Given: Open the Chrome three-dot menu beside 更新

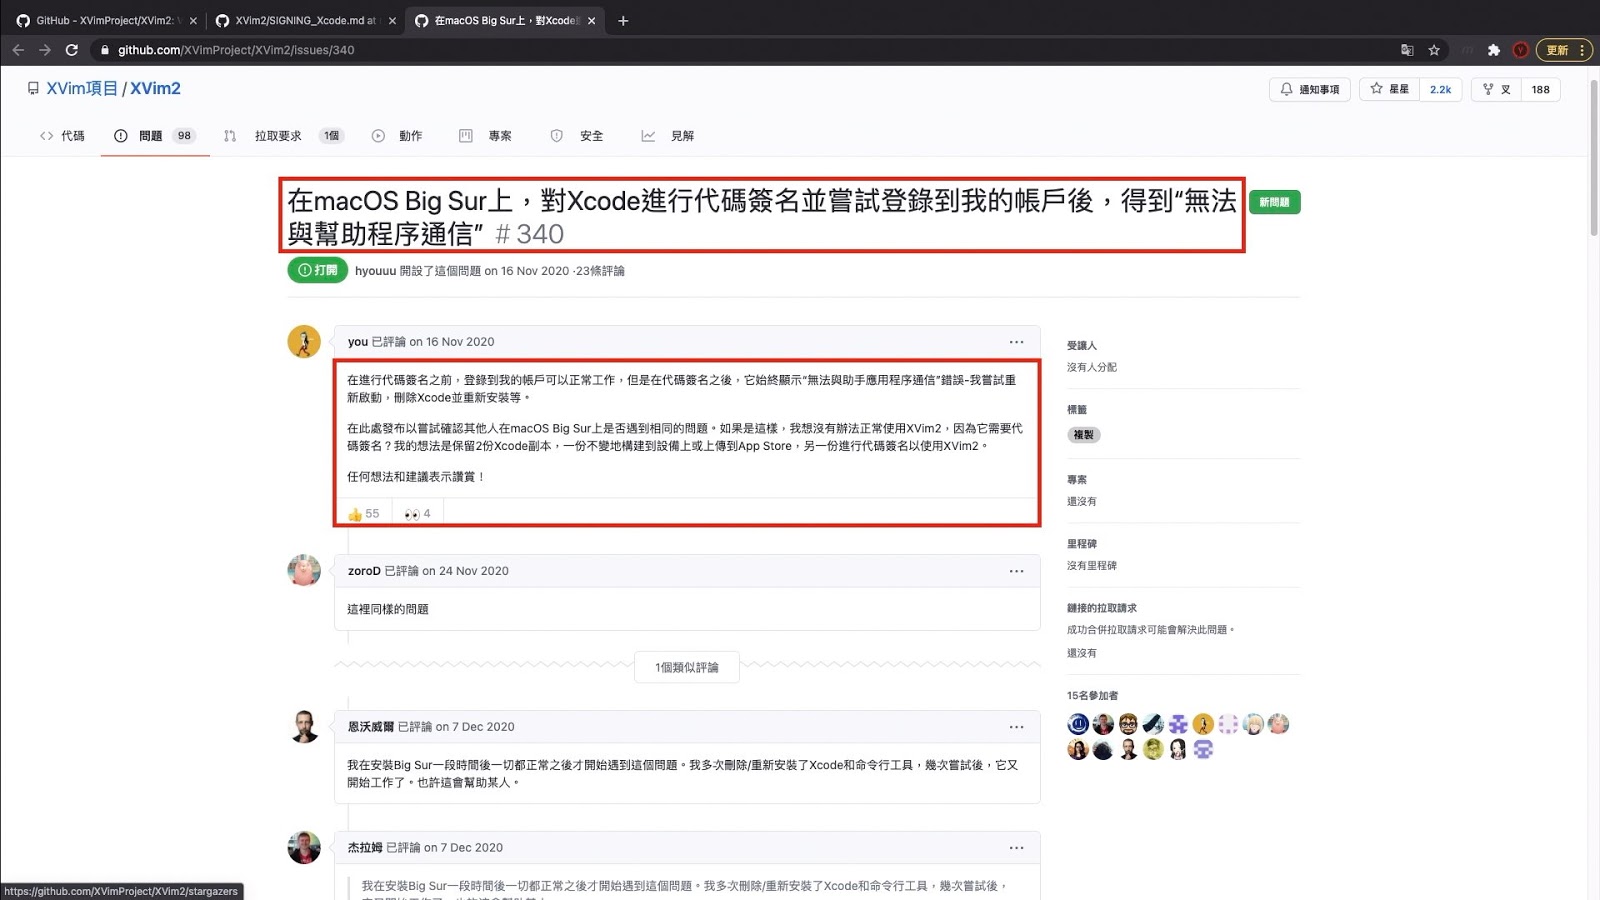Looking at the screenshot, I should [1582, 50].
